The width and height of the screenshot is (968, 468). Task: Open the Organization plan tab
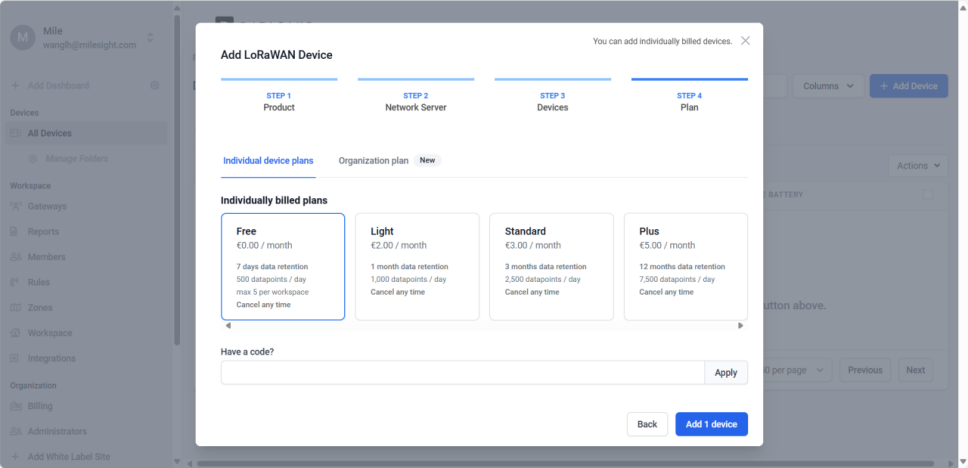pos(390,161)
